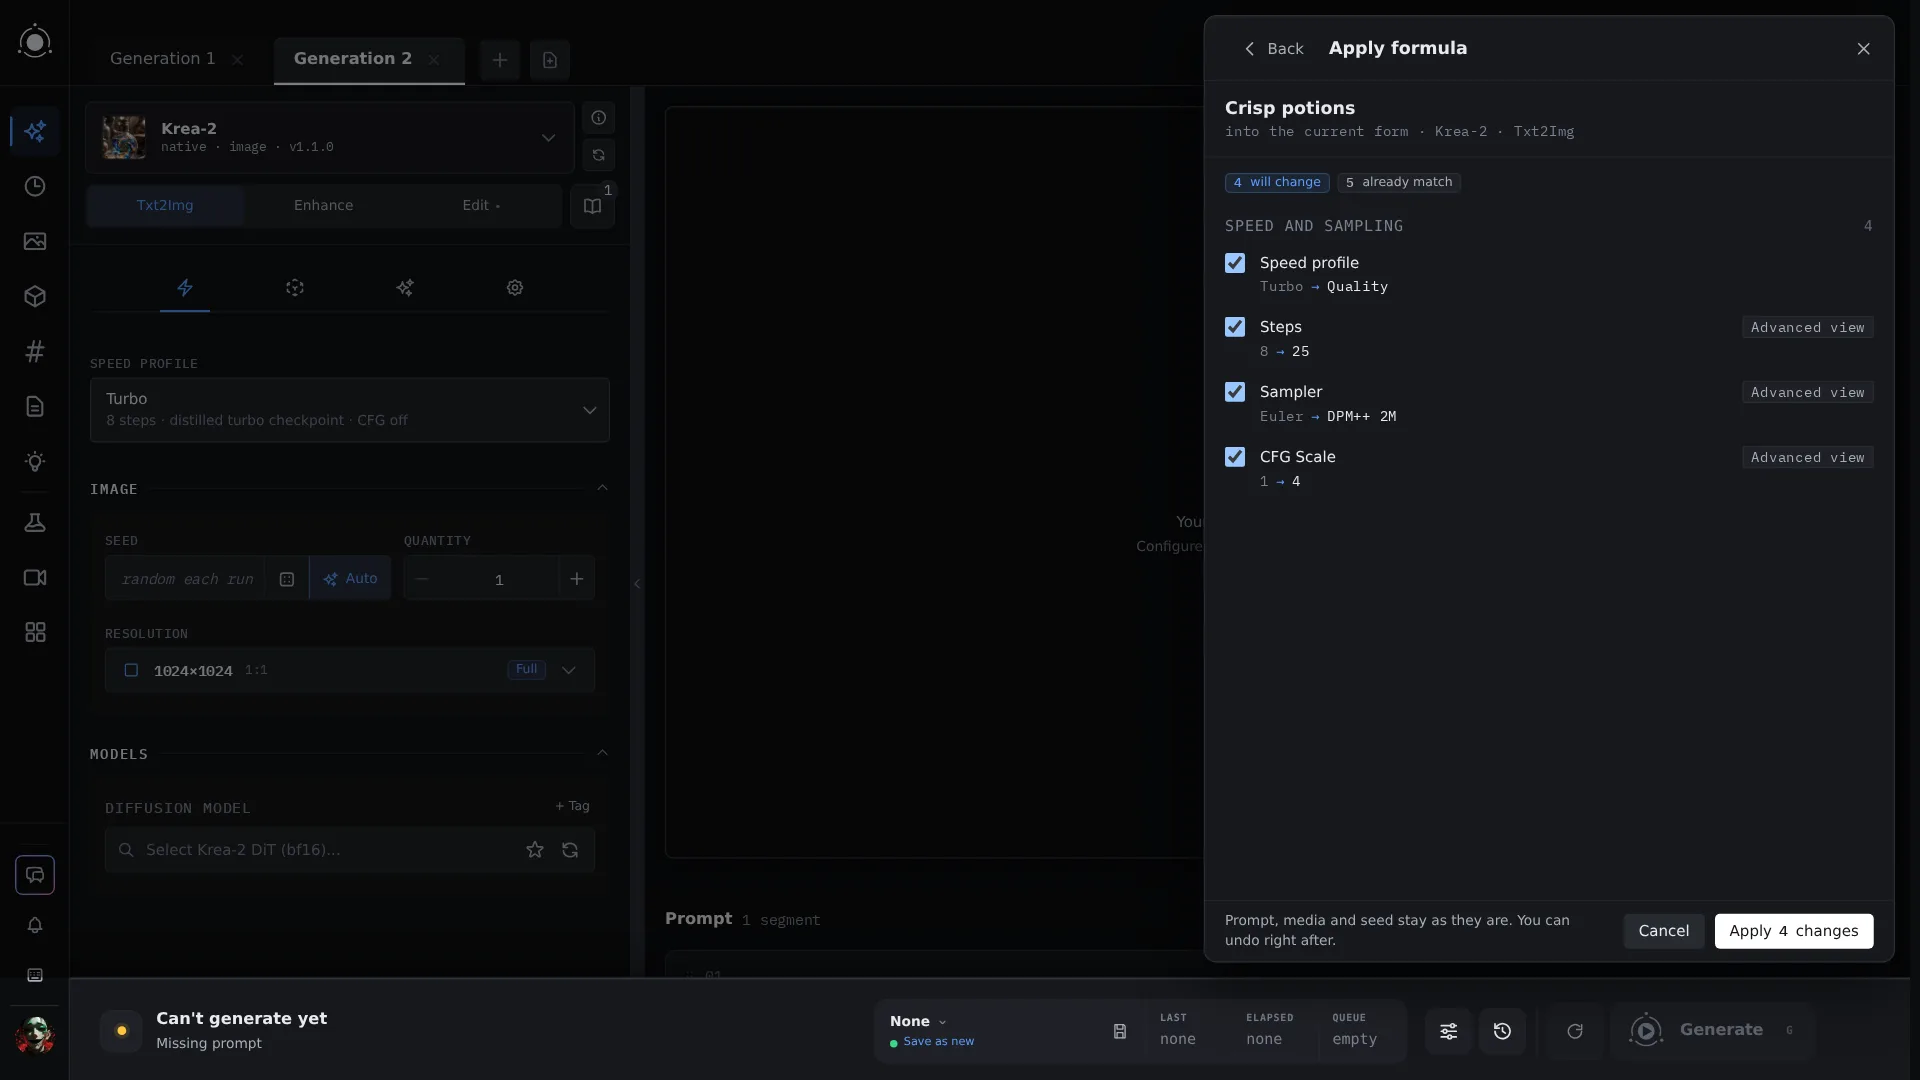Click the notifications bell icon
Viewport: 1920px width, 1080px height.
coord(35,926)
